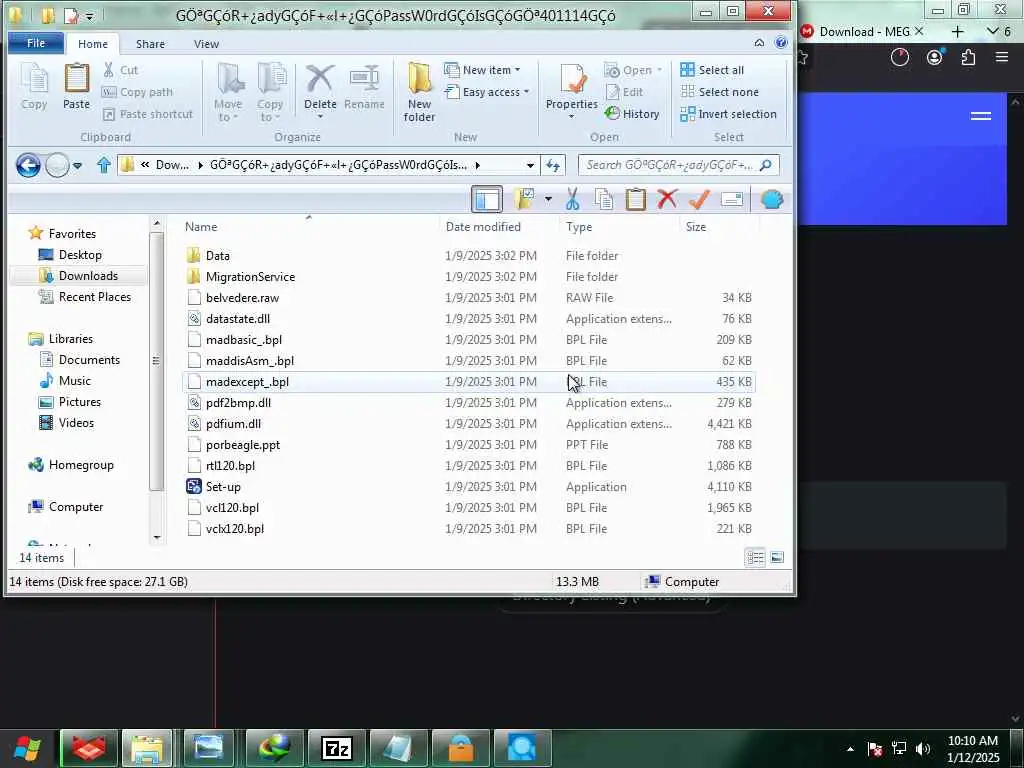
Task: Switch to the Share ribbon tab
Action: pyautogui.click(x=150, y=44)
